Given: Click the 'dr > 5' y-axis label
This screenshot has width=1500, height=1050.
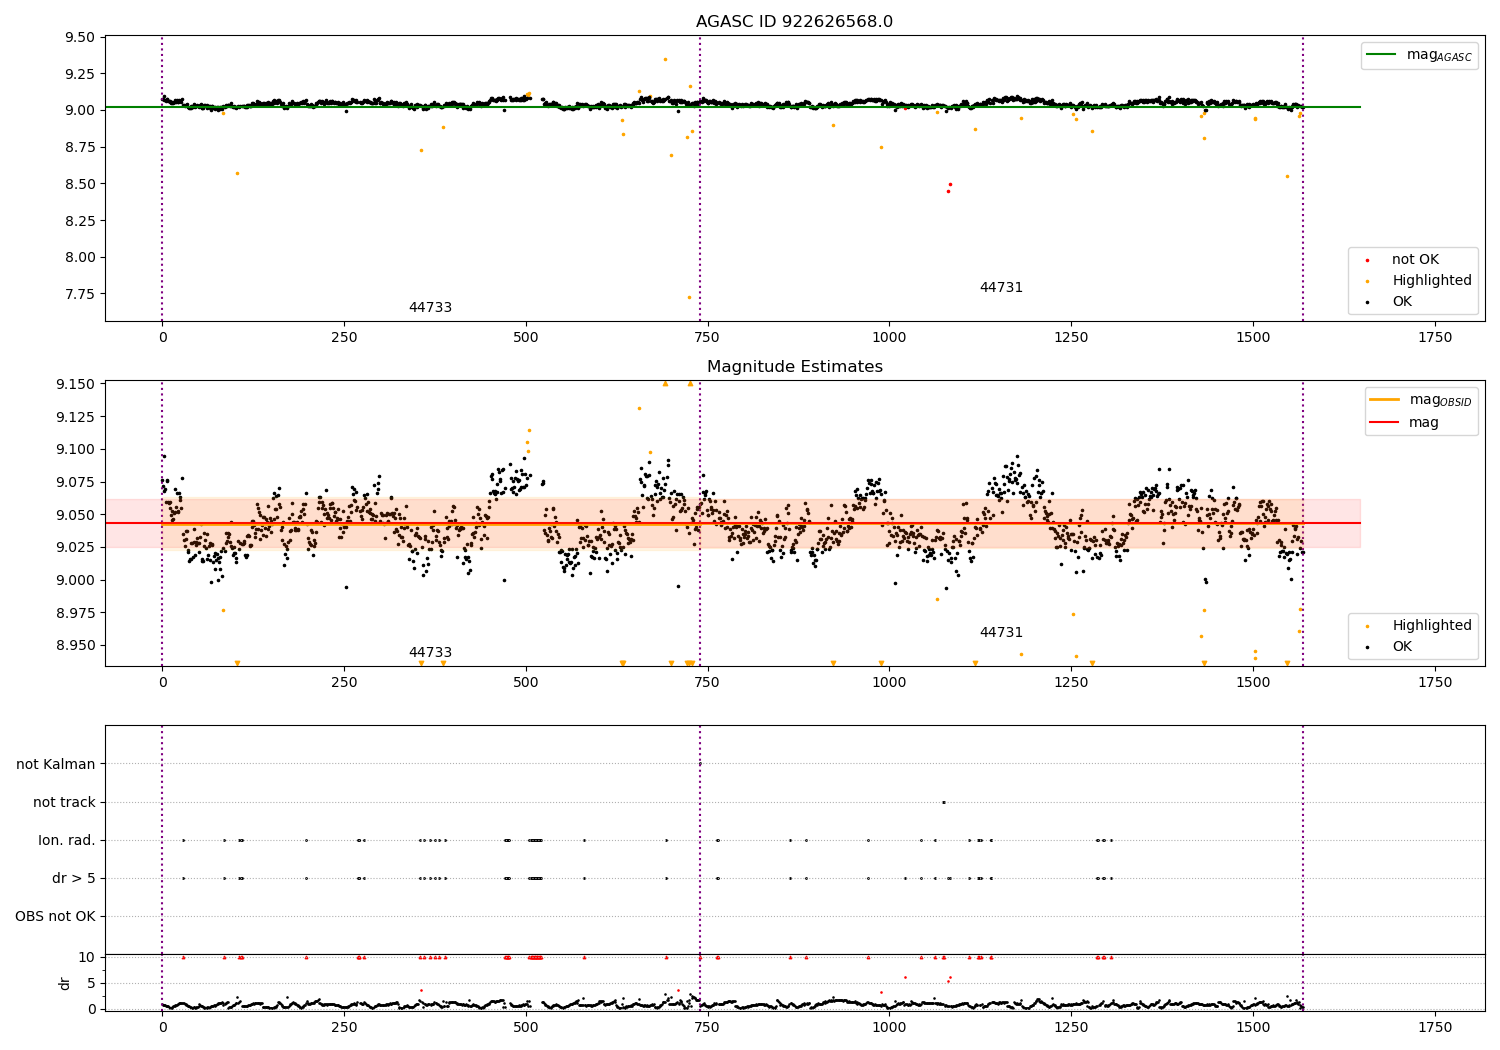Looking at the screenshot, I should click(x=74, y=878).
